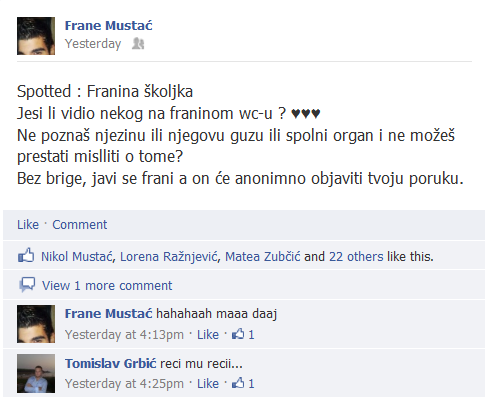Image resolution: width=485 pixels, height=397 pixels.
Task: Click the thumbs-up icon beside the likes list
Action: pyautogui.click(x=26, y=256)
